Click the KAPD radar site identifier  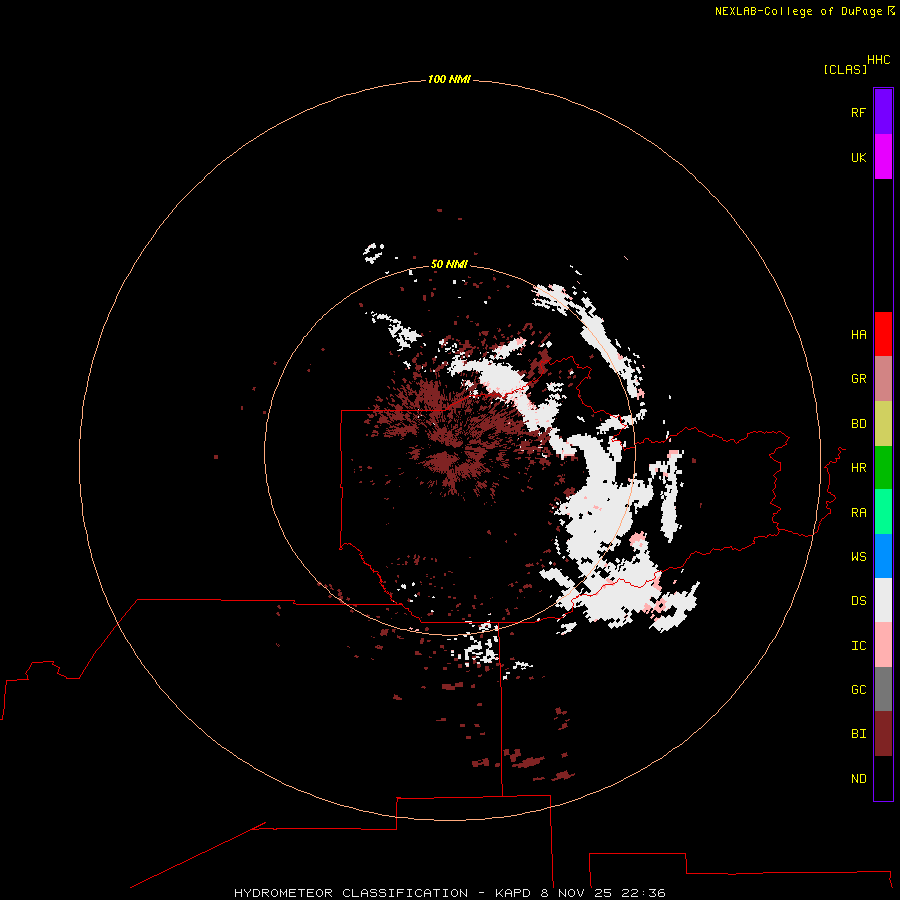(513, 893)
